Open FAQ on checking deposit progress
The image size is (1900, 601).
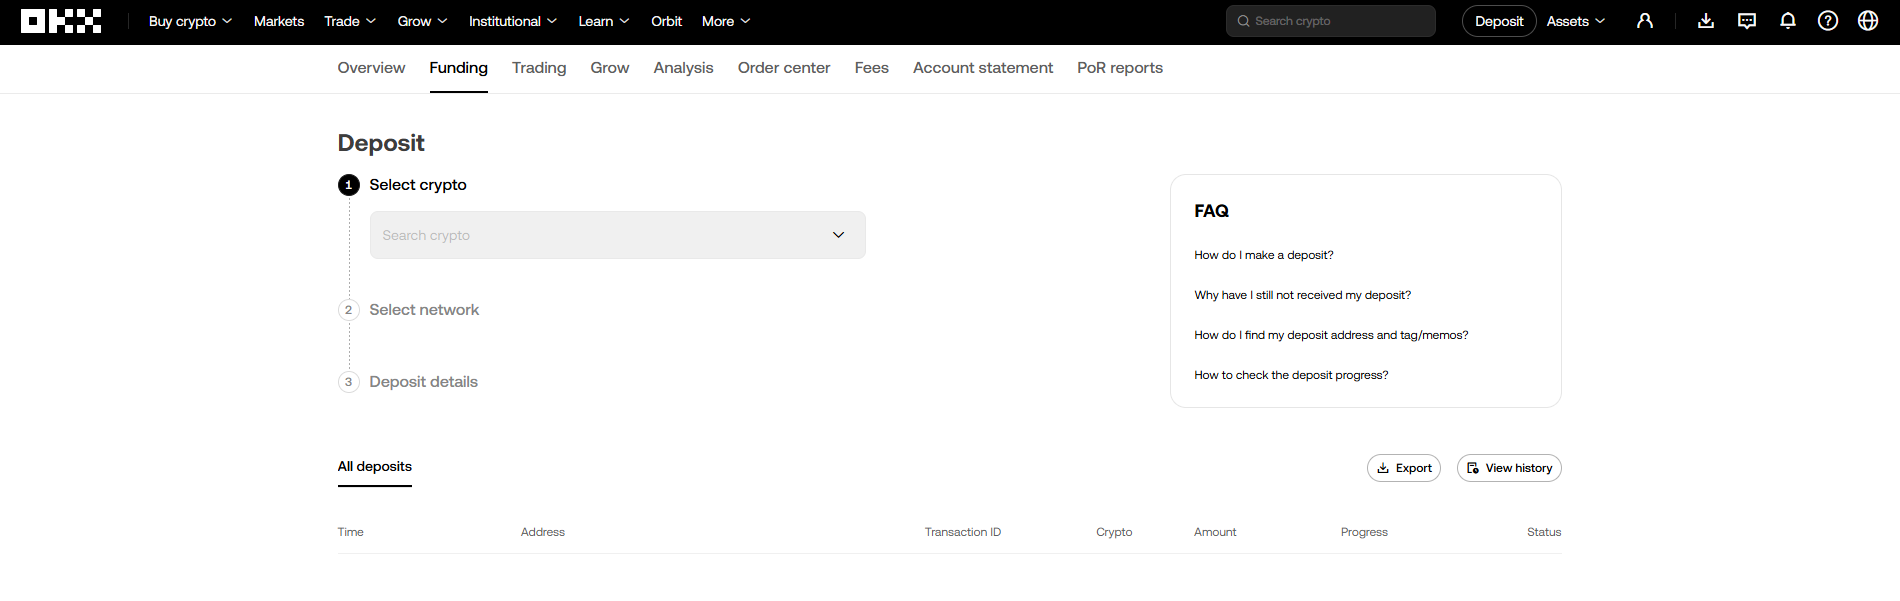[x=1291, y=375]
